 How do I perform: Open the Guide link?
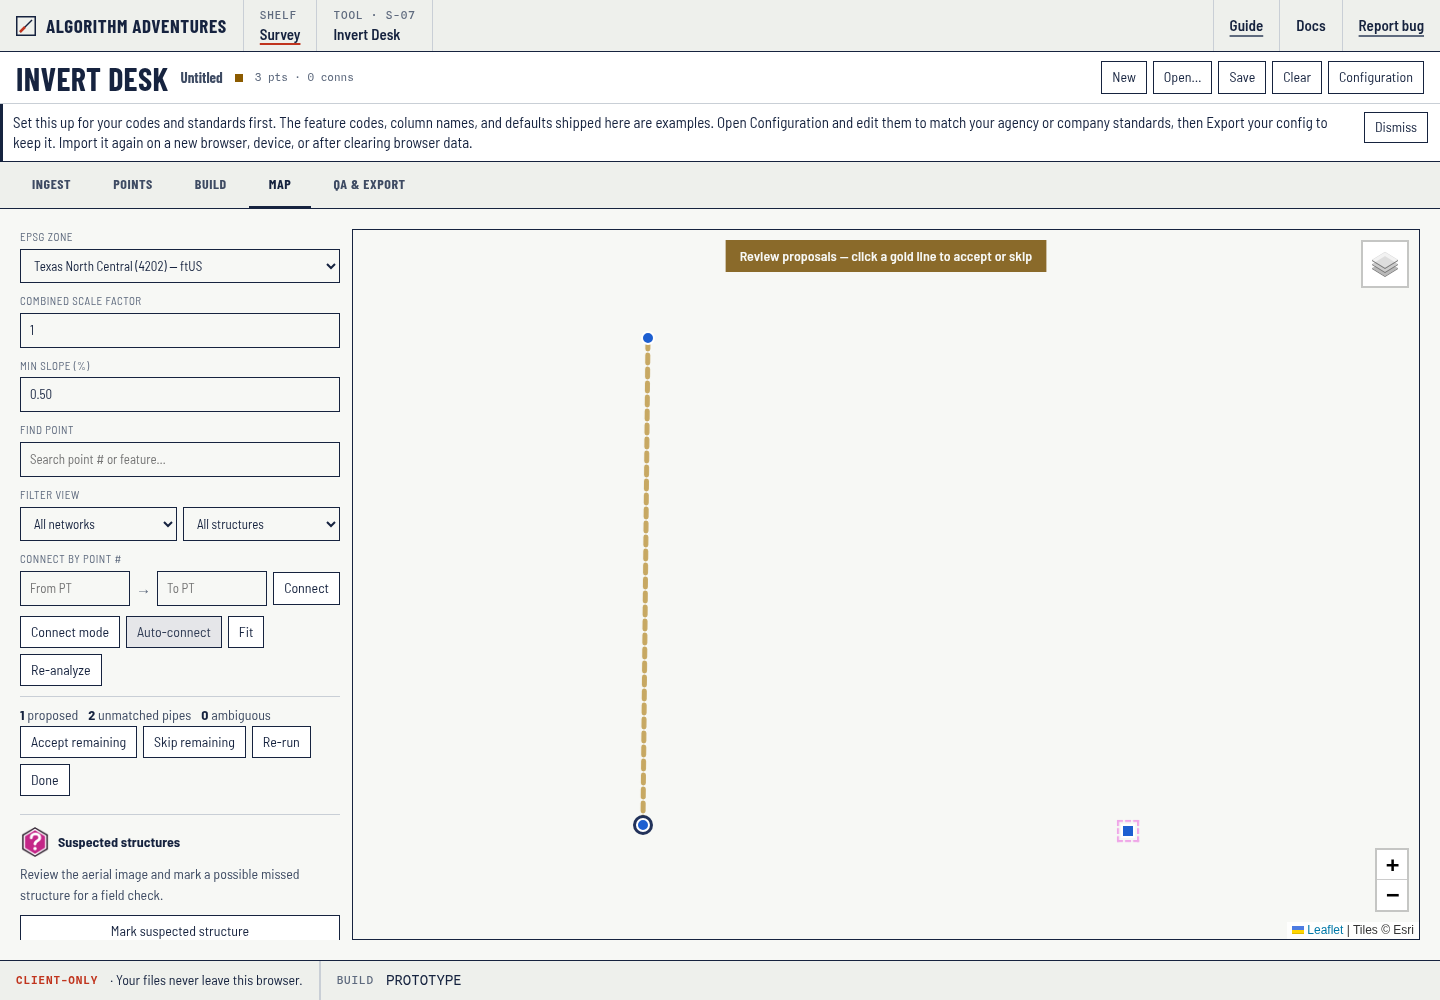[1246, 26]
